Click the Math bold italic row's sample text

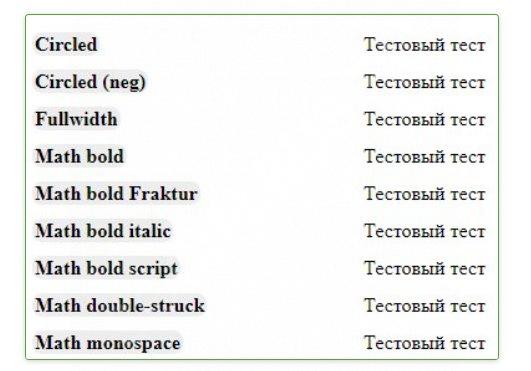pos(425,231)
